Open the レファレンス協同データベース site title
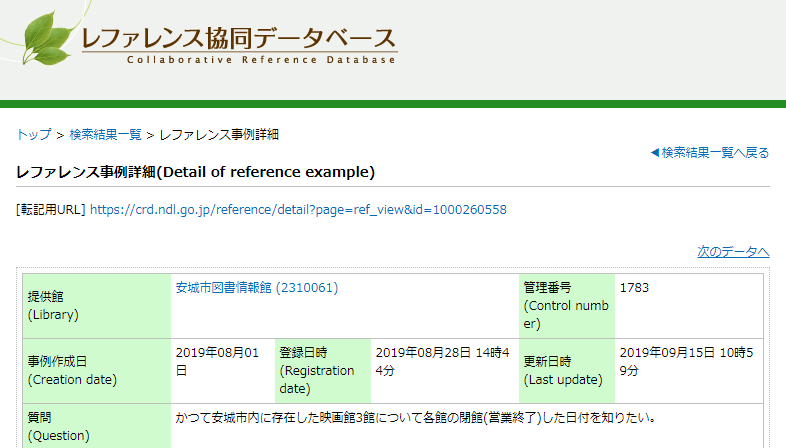Screen dimensions: 786x448 [239, 39]
